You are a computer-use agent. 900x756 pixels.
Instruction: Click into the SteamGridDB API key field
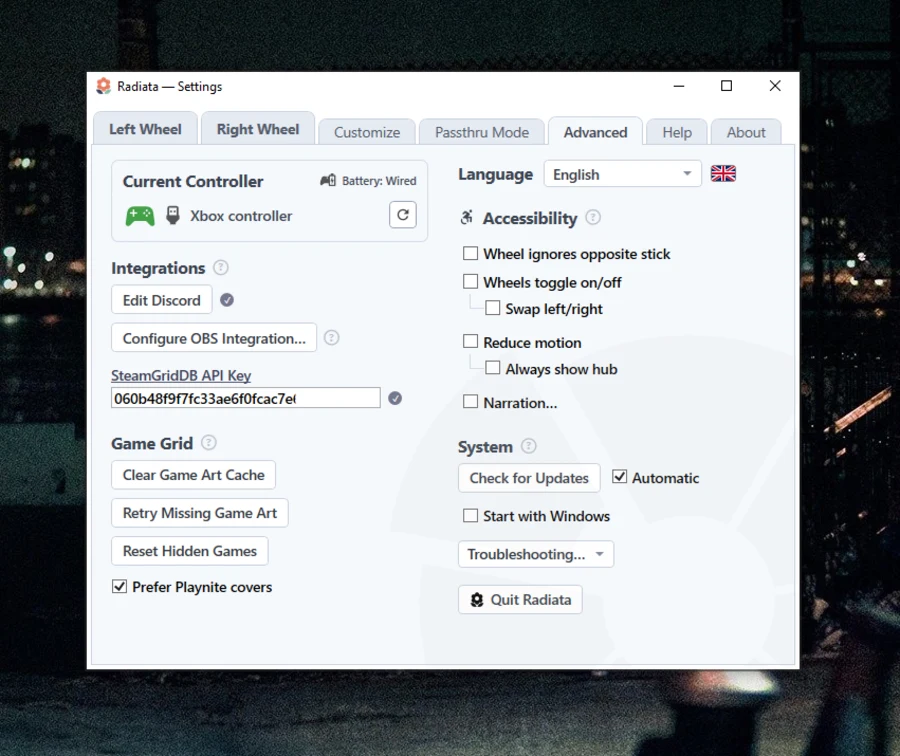click(246, 398)
